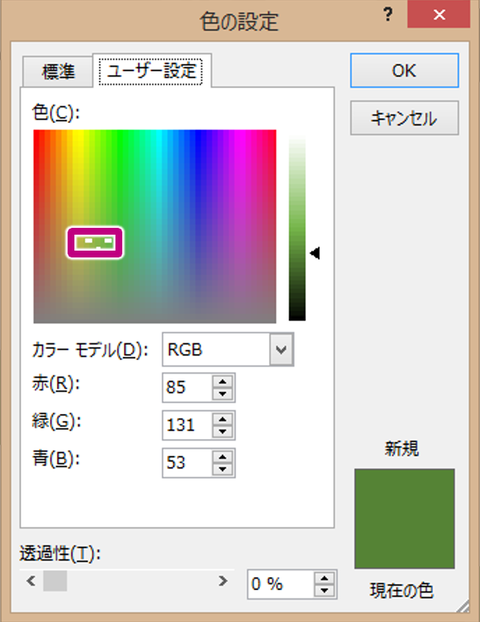
Task: Click the 緑(G) value field
Action: pos(187,425)
